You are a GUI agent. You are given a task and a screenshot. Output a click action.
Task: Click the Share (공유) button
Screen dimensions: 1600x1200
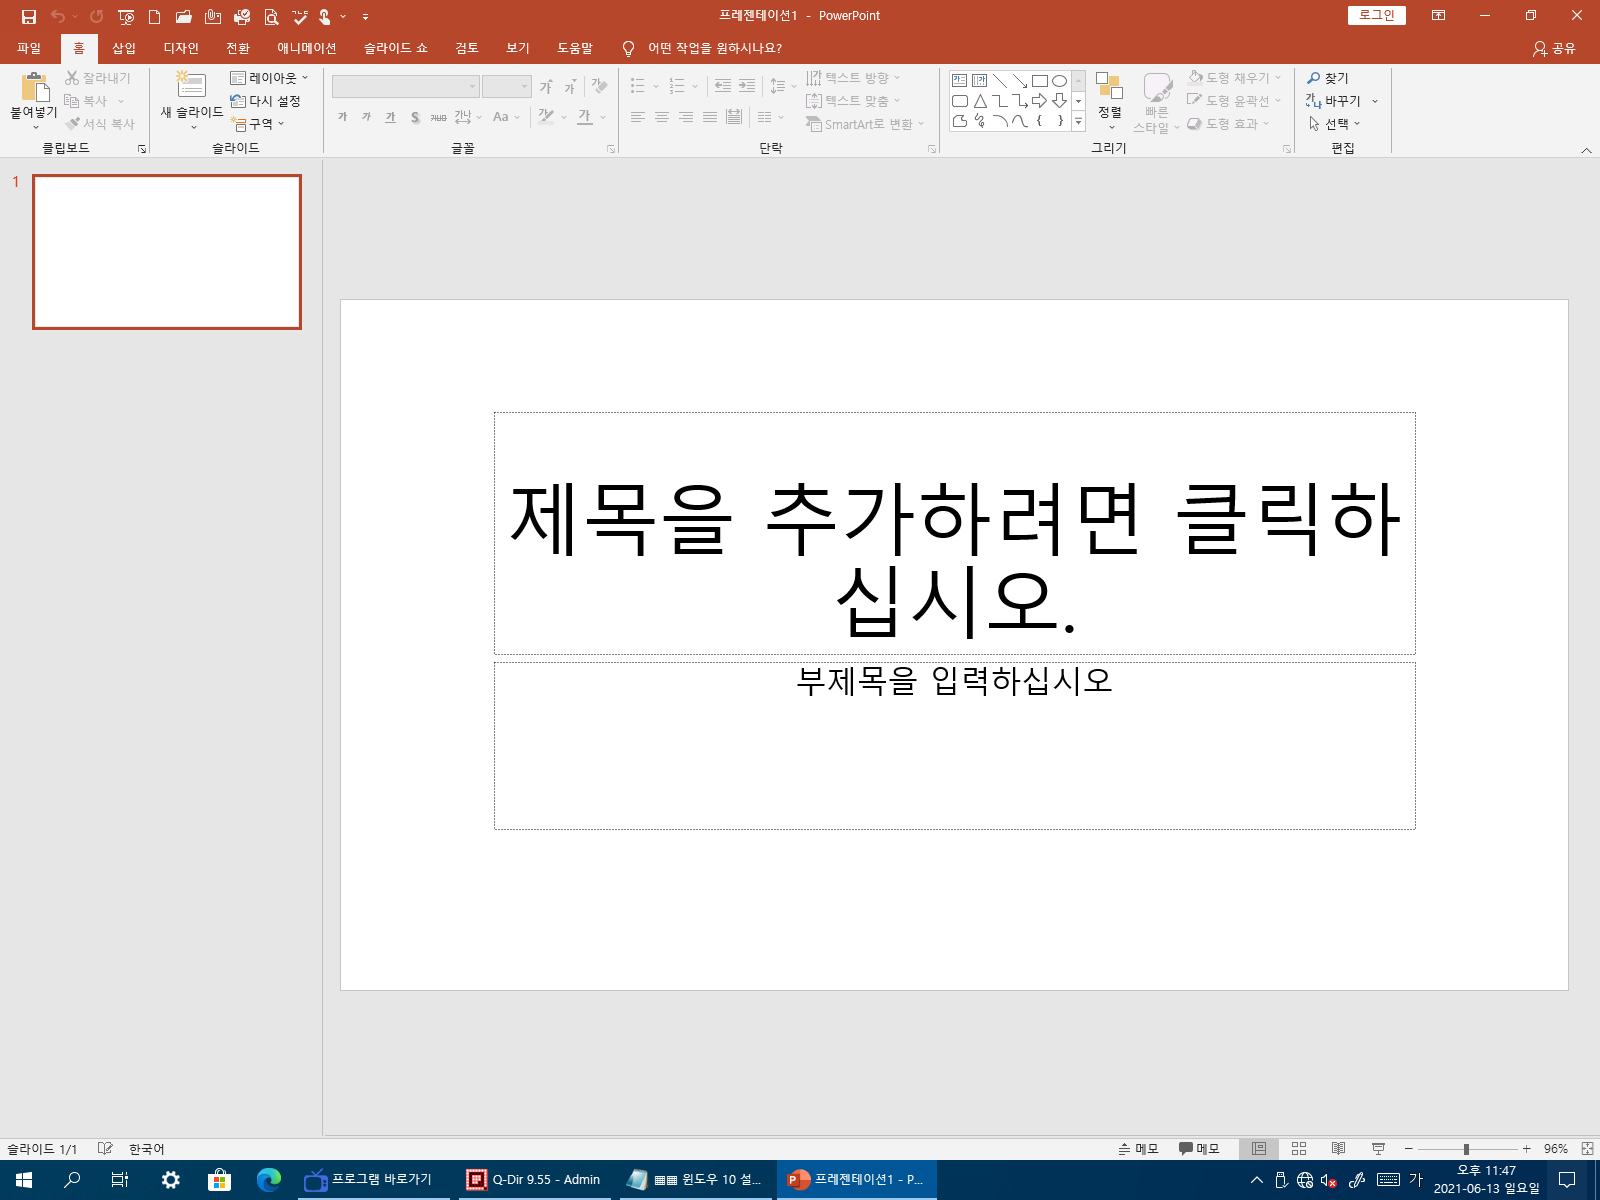[x=1554, y=48]
